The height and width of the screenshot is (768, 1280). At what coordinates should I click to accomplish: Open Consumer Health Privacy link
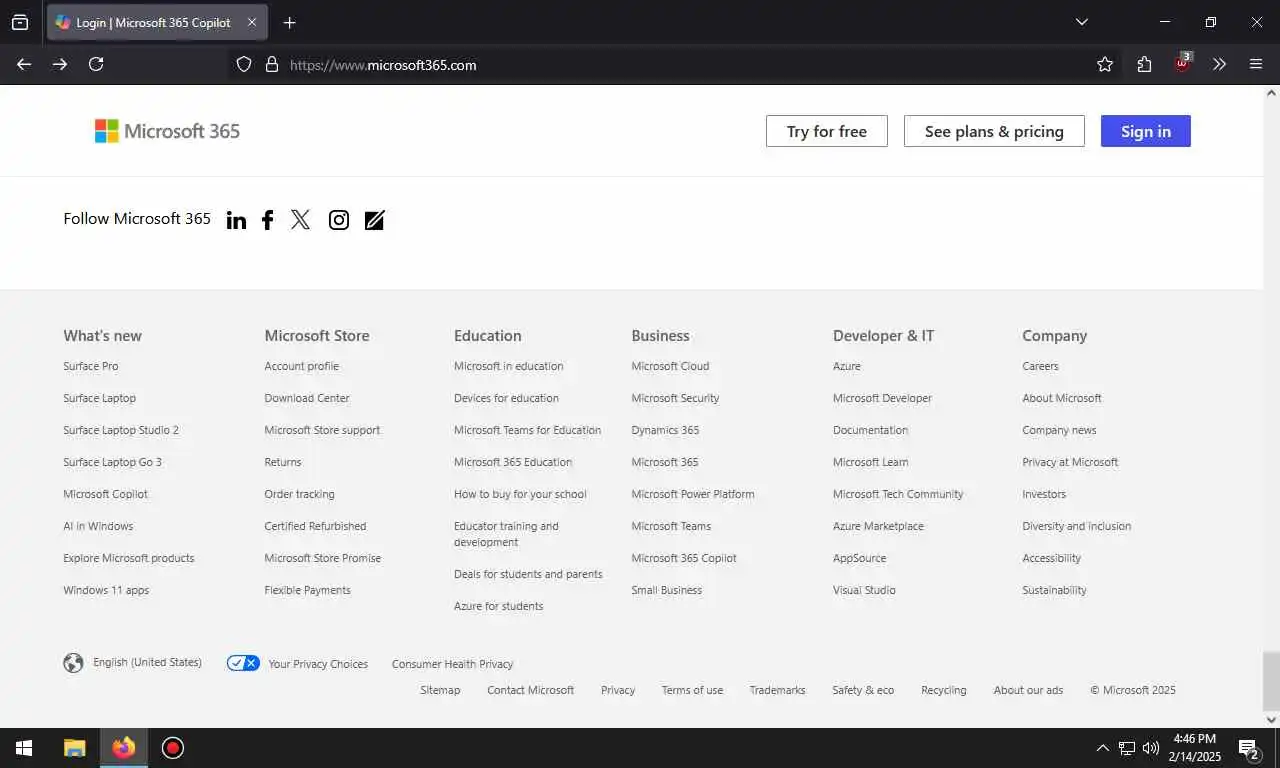(x=452, y=664)
